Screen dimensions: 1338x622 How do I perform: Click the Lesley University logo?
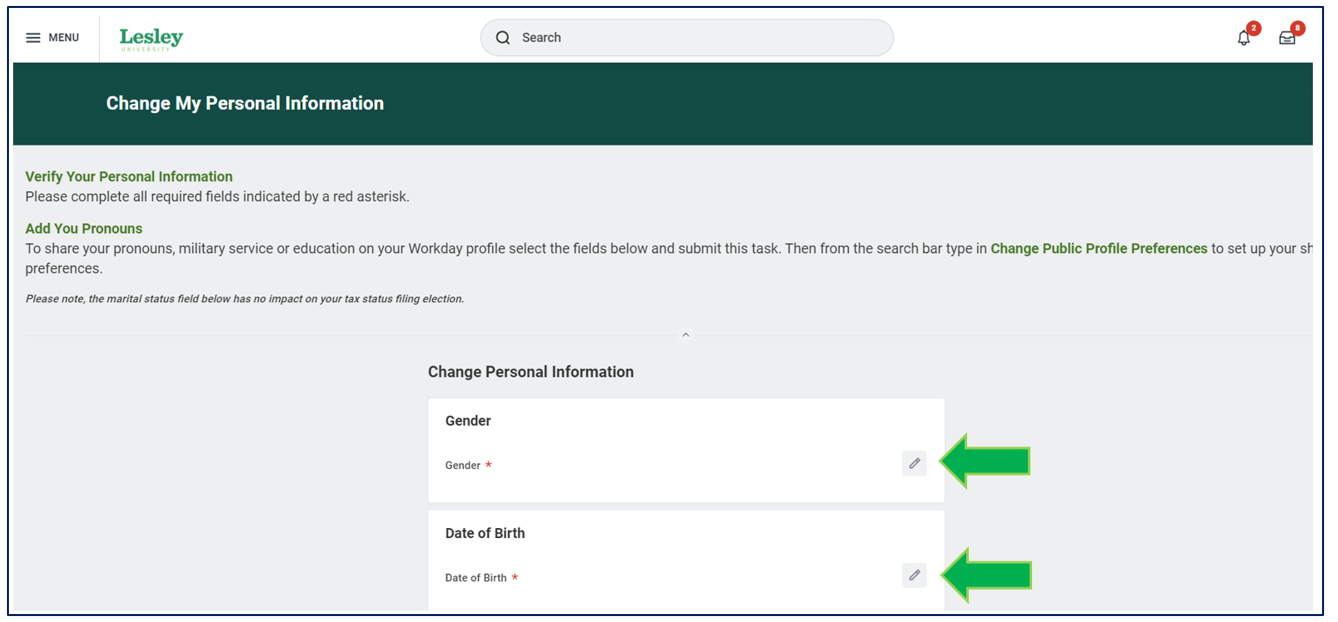(x=151, y=39)
